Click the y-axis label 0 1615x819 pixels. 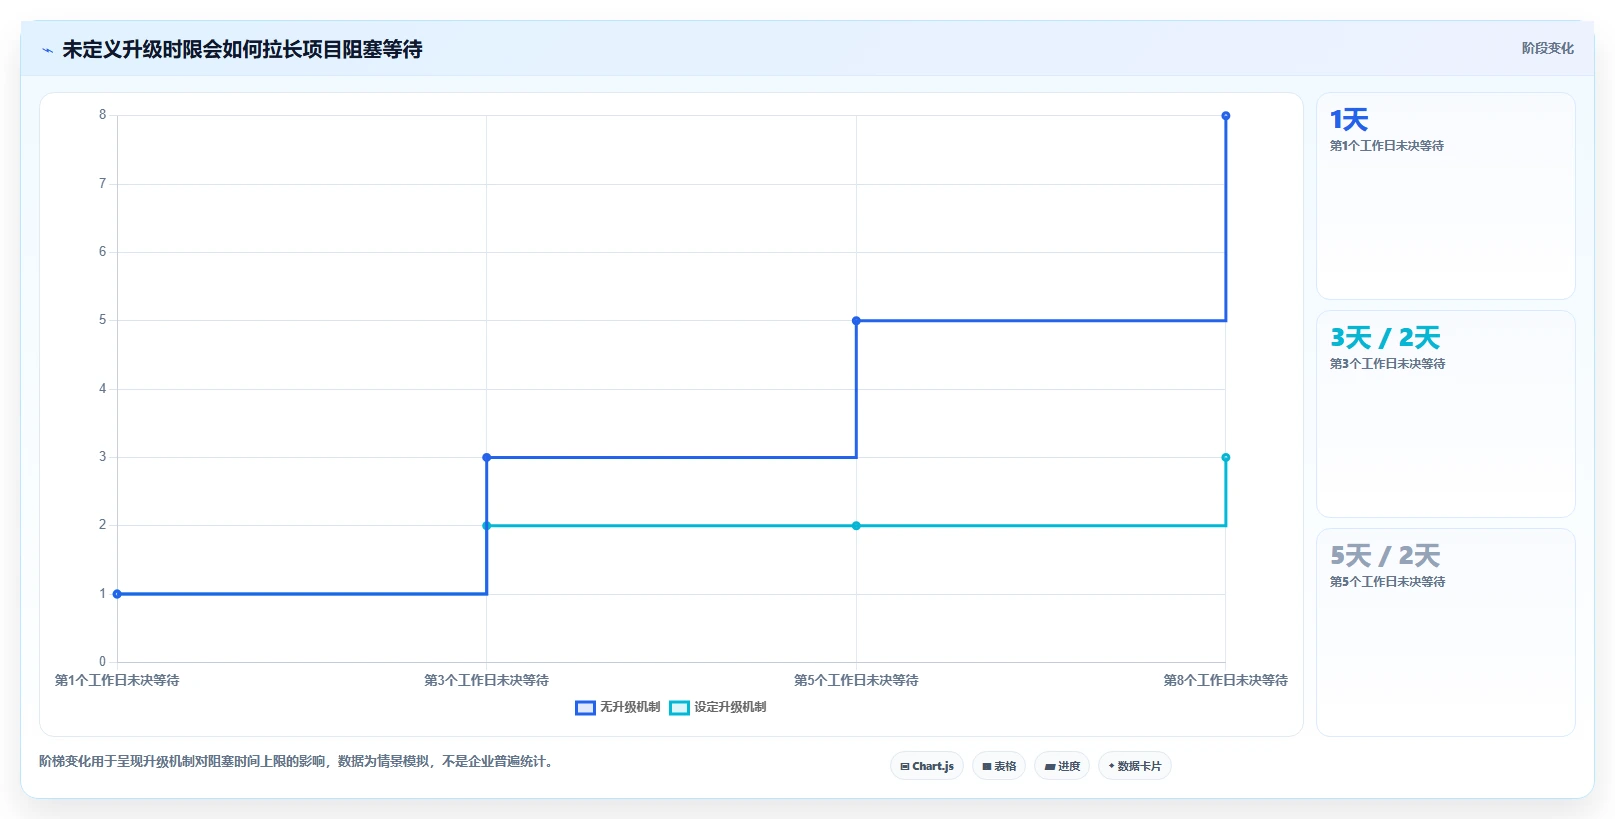pyautogui.click(x=102, y=661)
